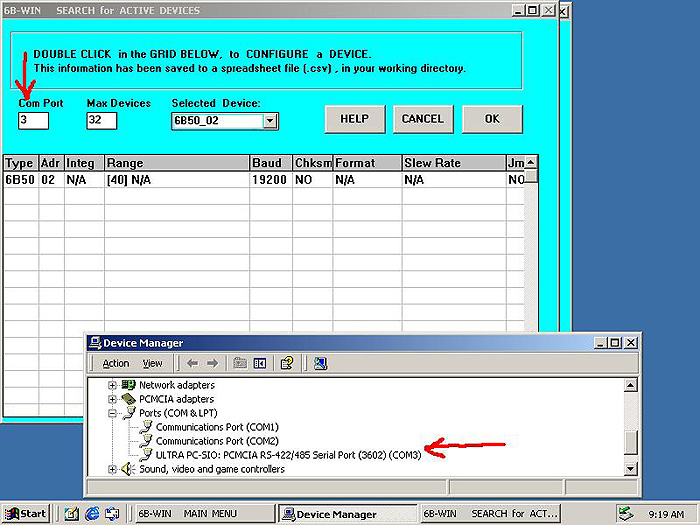Expand the Network adapters node
This screenshot has height=525, width=700.
point(112,385)
